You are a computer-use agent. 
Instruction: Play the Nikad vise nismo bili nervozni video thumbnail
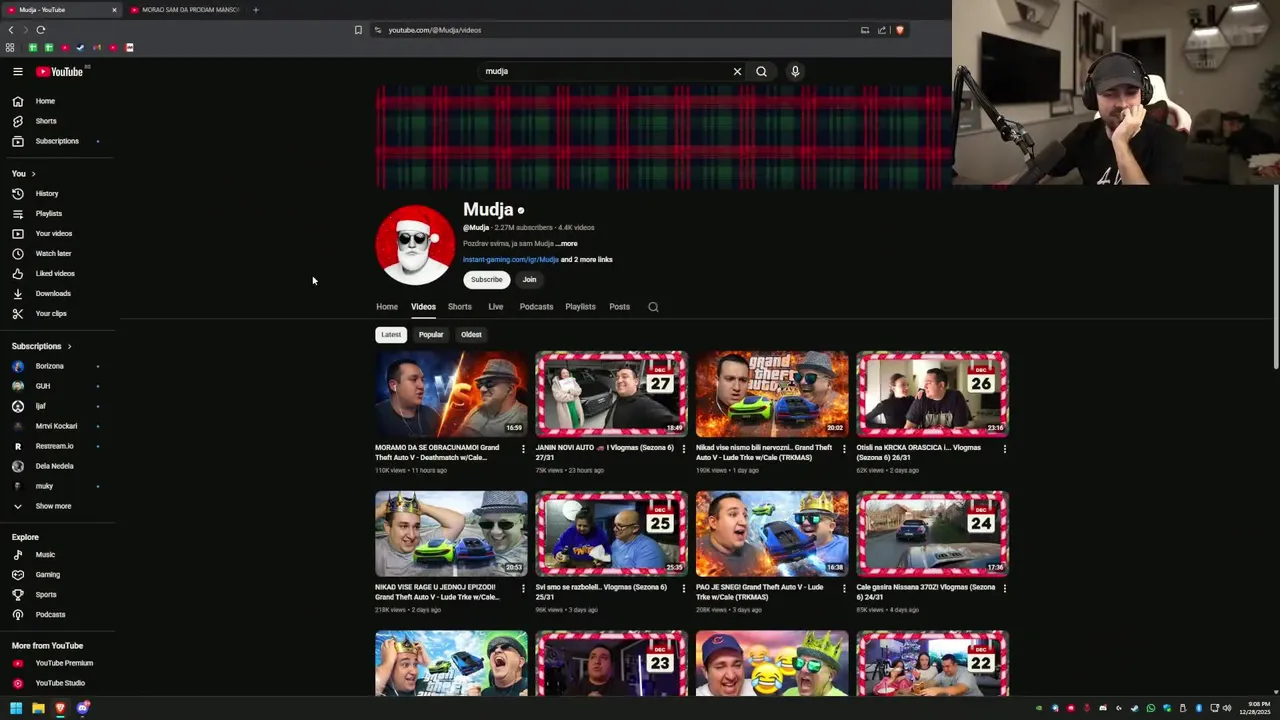click(x=772, y=393)
